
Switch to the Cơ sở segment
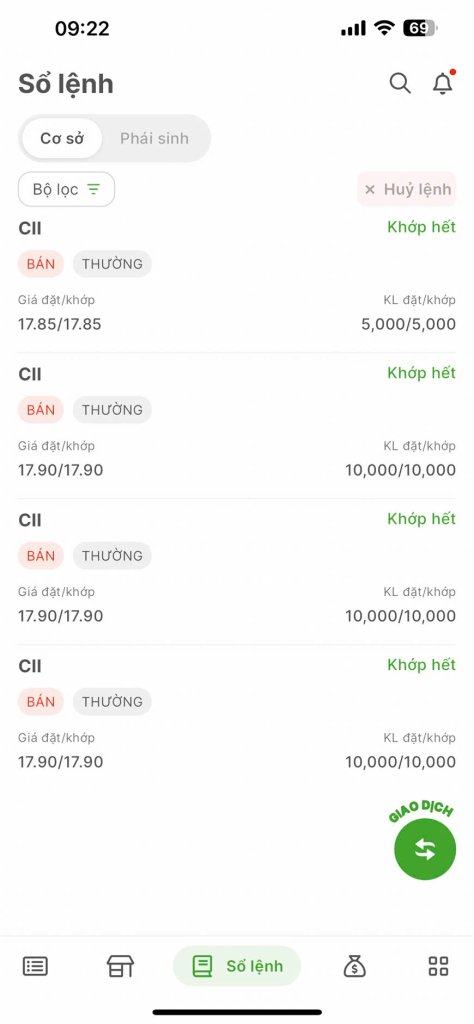[x=62, y=138]
